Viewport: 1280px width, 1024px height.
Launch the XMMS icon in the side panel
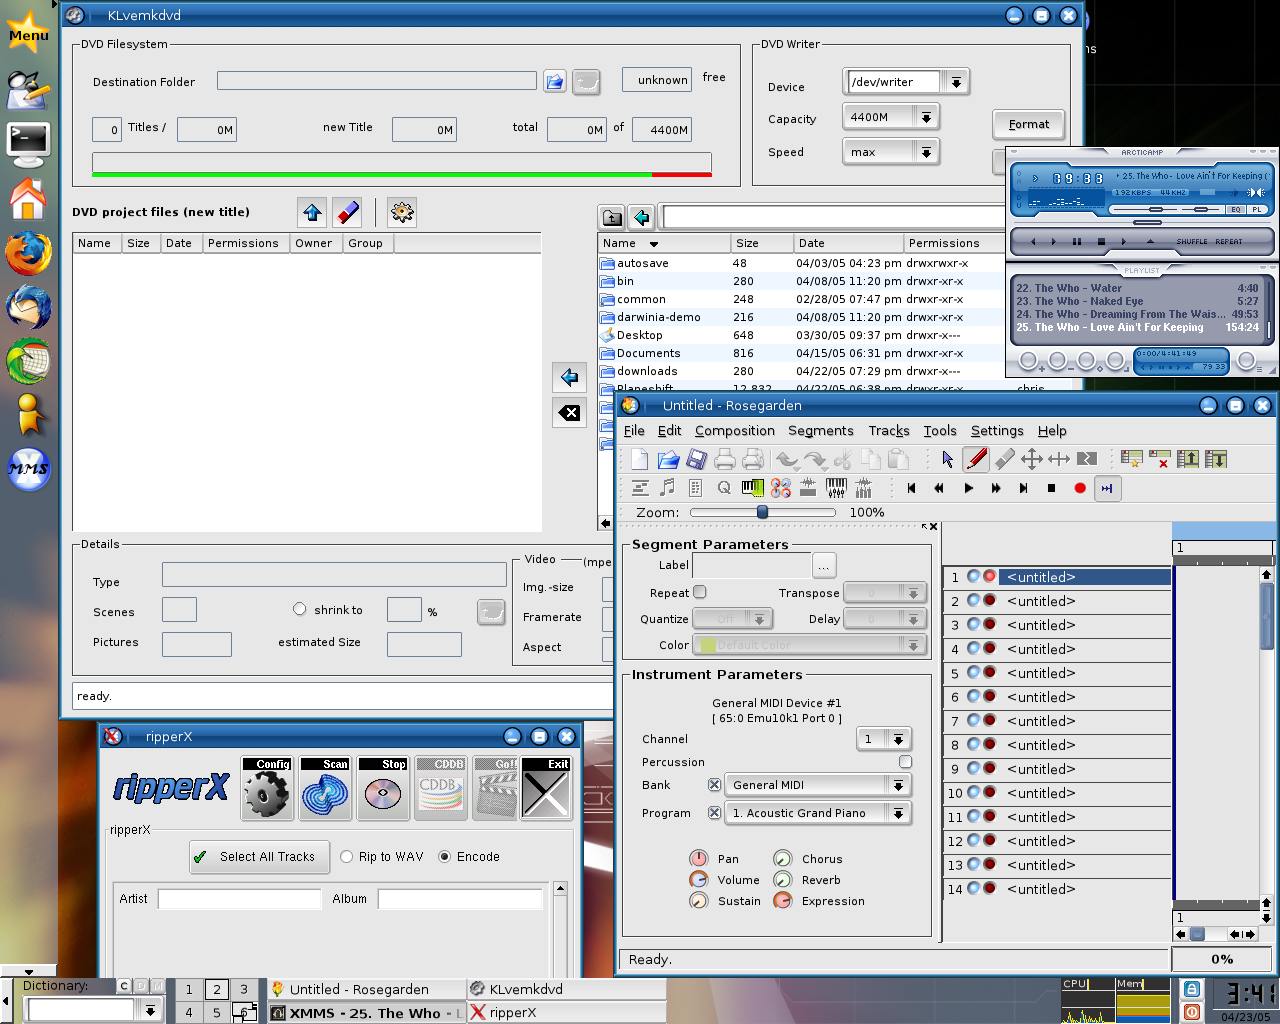pos(28,468)
